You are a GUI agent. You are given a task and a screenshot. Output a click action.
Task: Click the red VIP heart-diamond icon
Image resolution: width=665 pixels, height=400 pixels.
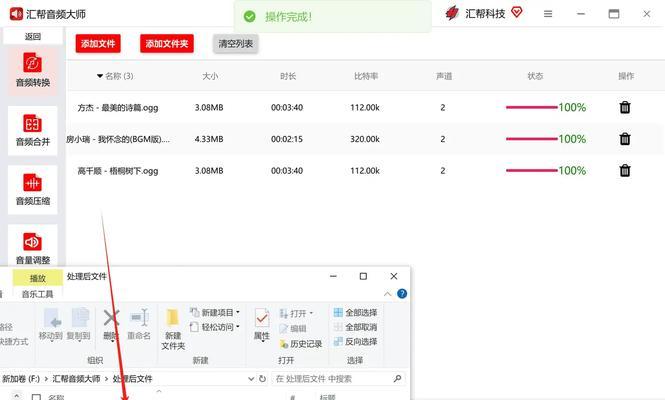[517, 12]
